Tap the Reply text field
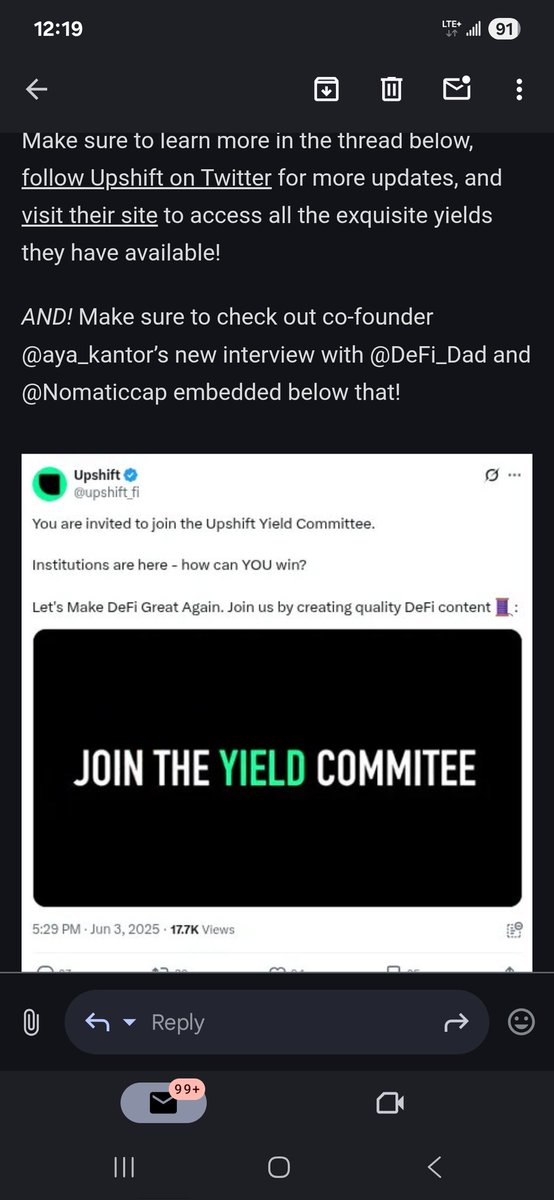Screen dimensions: 554x1200 [x=277, y=1022]
